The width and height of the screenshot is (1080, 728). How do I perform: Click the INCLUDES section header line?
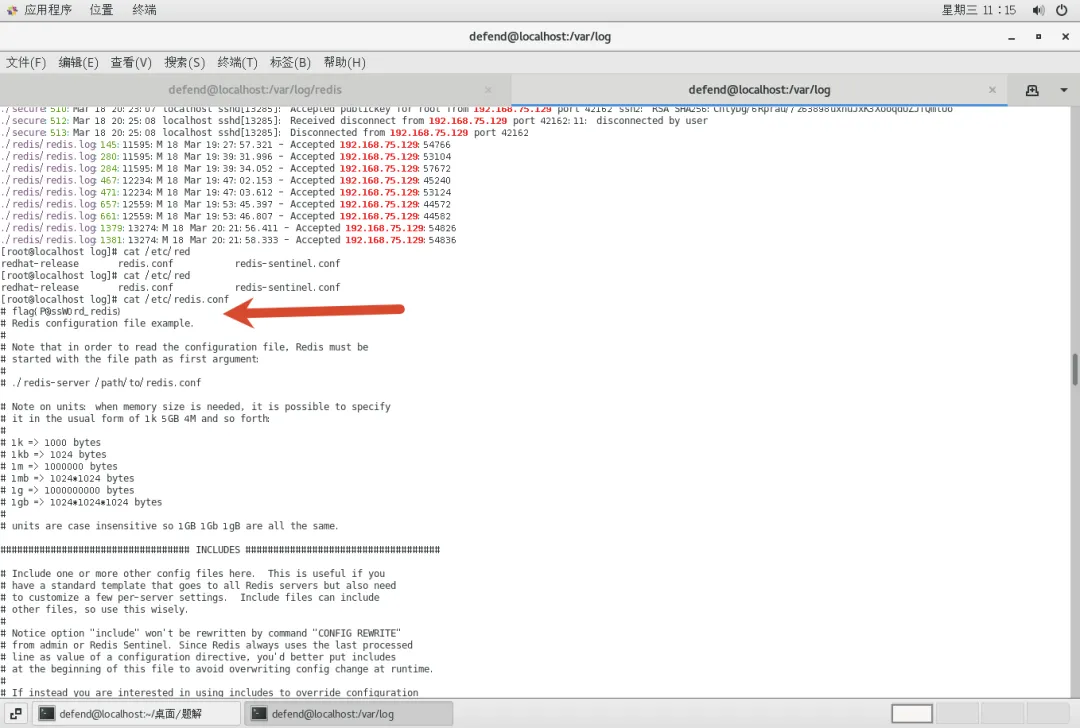point(220,550)
